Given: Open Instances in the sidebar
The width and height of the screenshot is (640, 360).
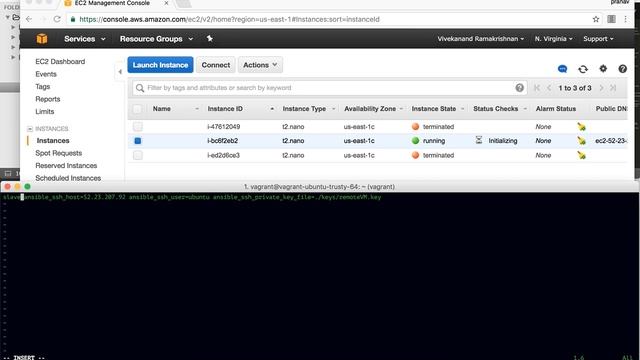Looking at the screenshot, I should pyautogui.click(x=53, y=140).
